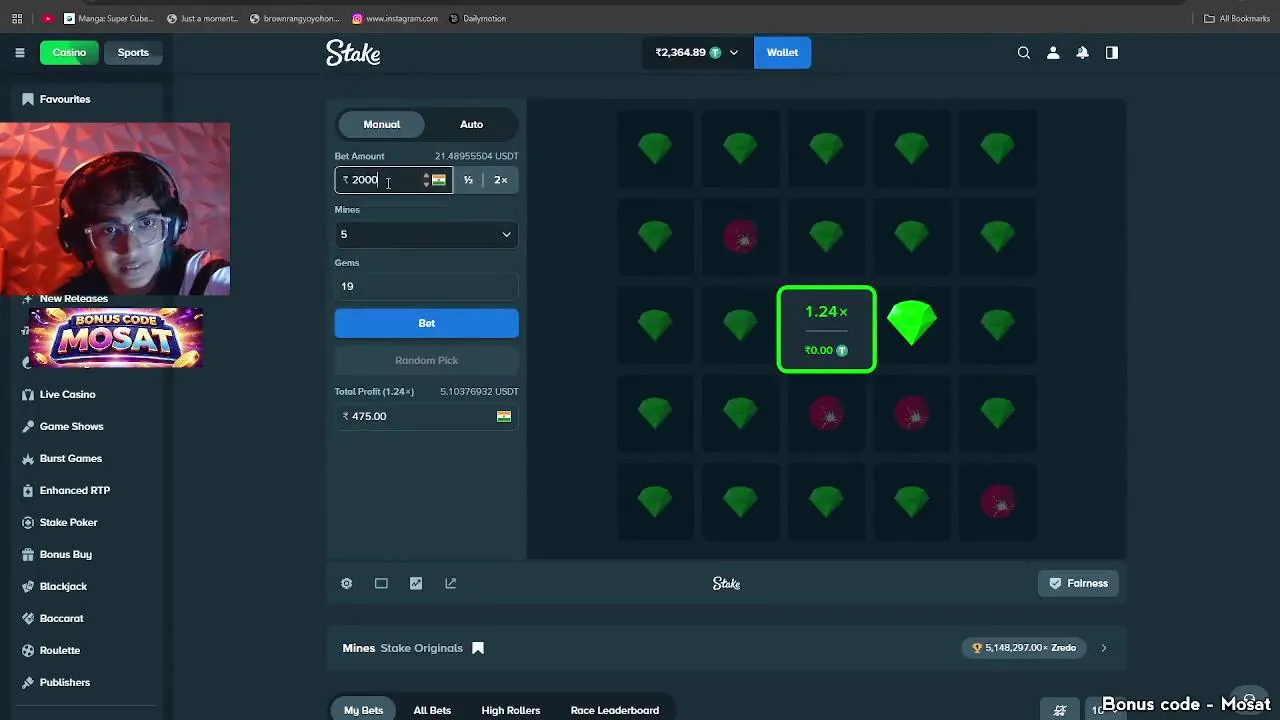Open the Wallet
The height and width of the screenshot is (720, 1280).
(782, 53)
